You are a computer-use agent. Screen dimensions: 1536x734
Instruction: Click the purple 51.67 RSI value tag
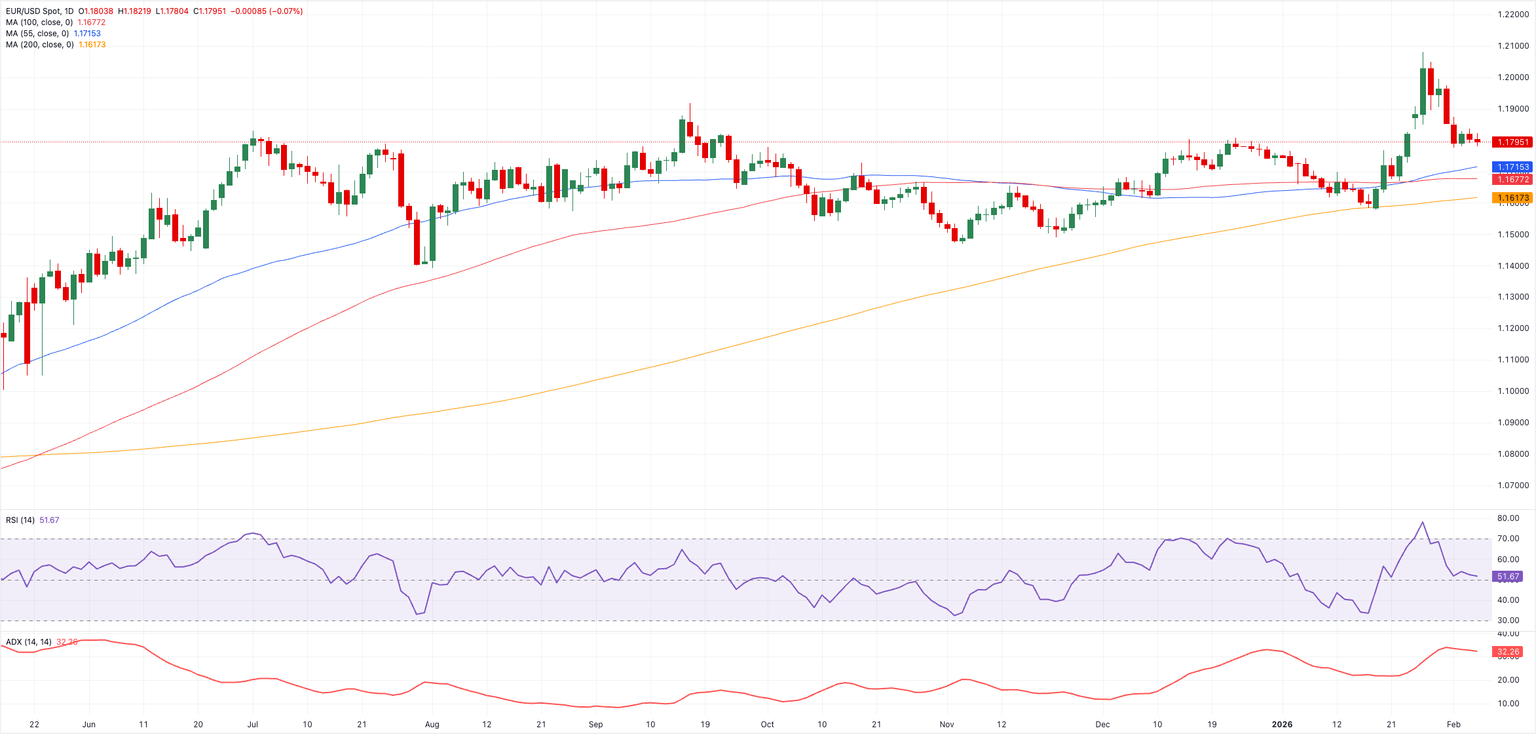click(x=1508, y=577)
